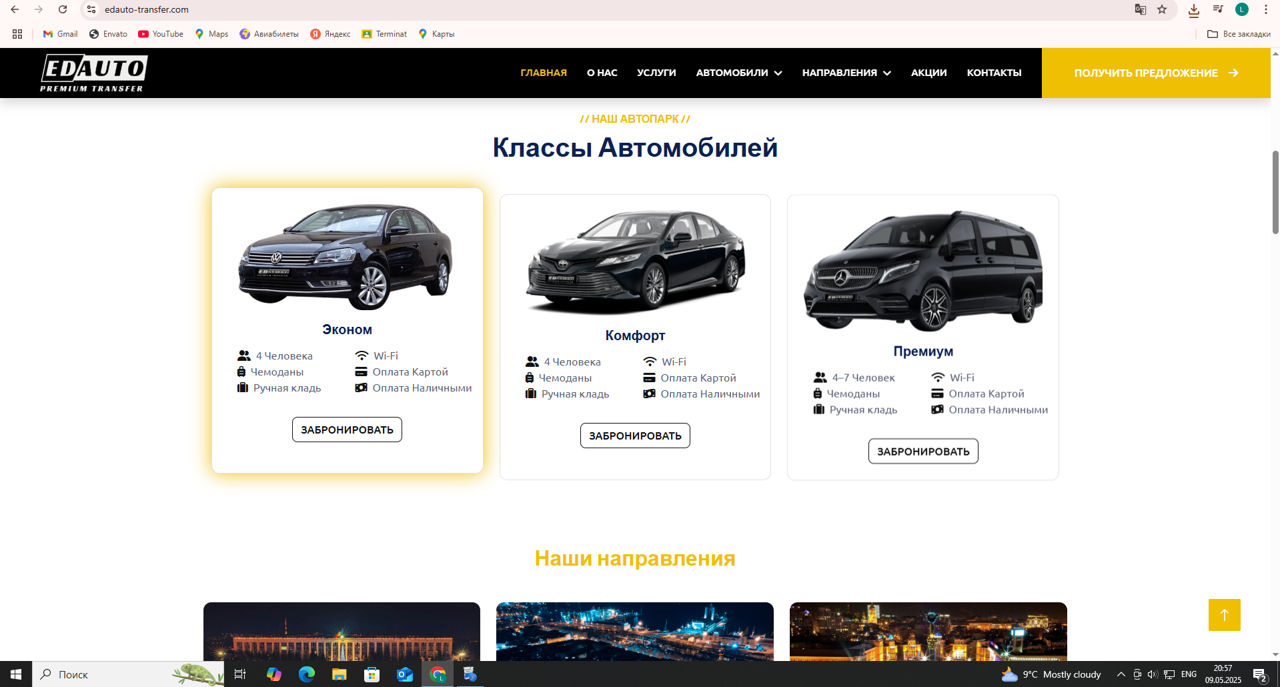Open the Авиабилеты bookmark
The image size is (1280, 687).
(269, 34)
